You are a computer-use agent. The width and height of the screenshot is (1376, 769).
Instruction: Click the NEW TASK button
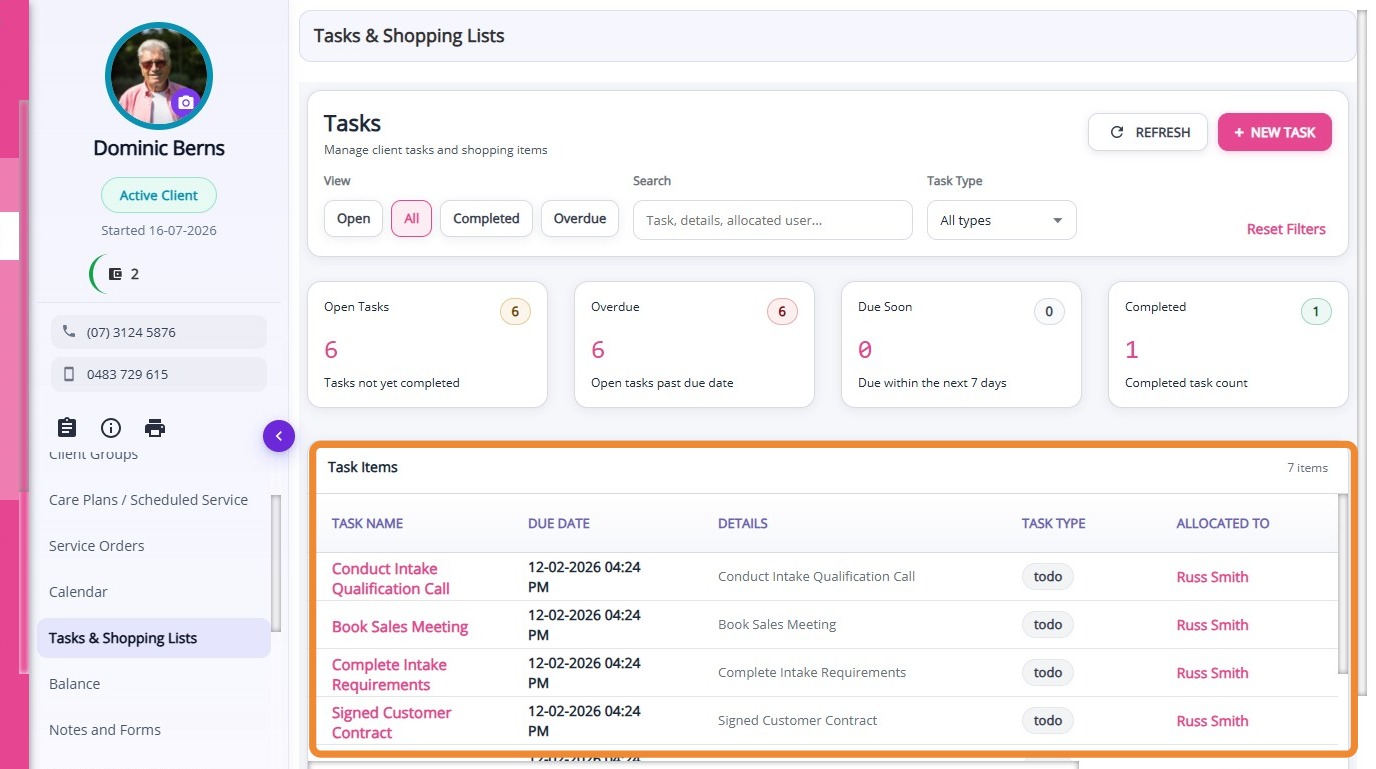1275,132
